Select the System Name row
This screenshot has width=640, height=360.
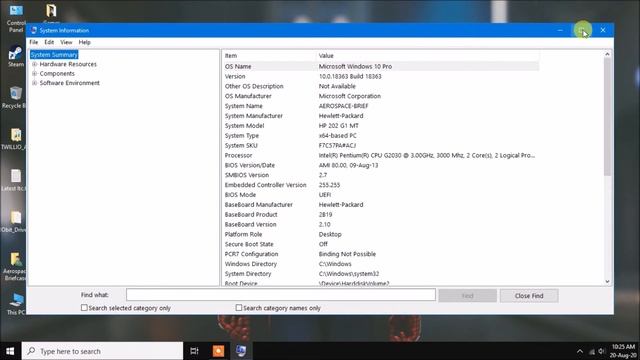(x=381, y=106)
